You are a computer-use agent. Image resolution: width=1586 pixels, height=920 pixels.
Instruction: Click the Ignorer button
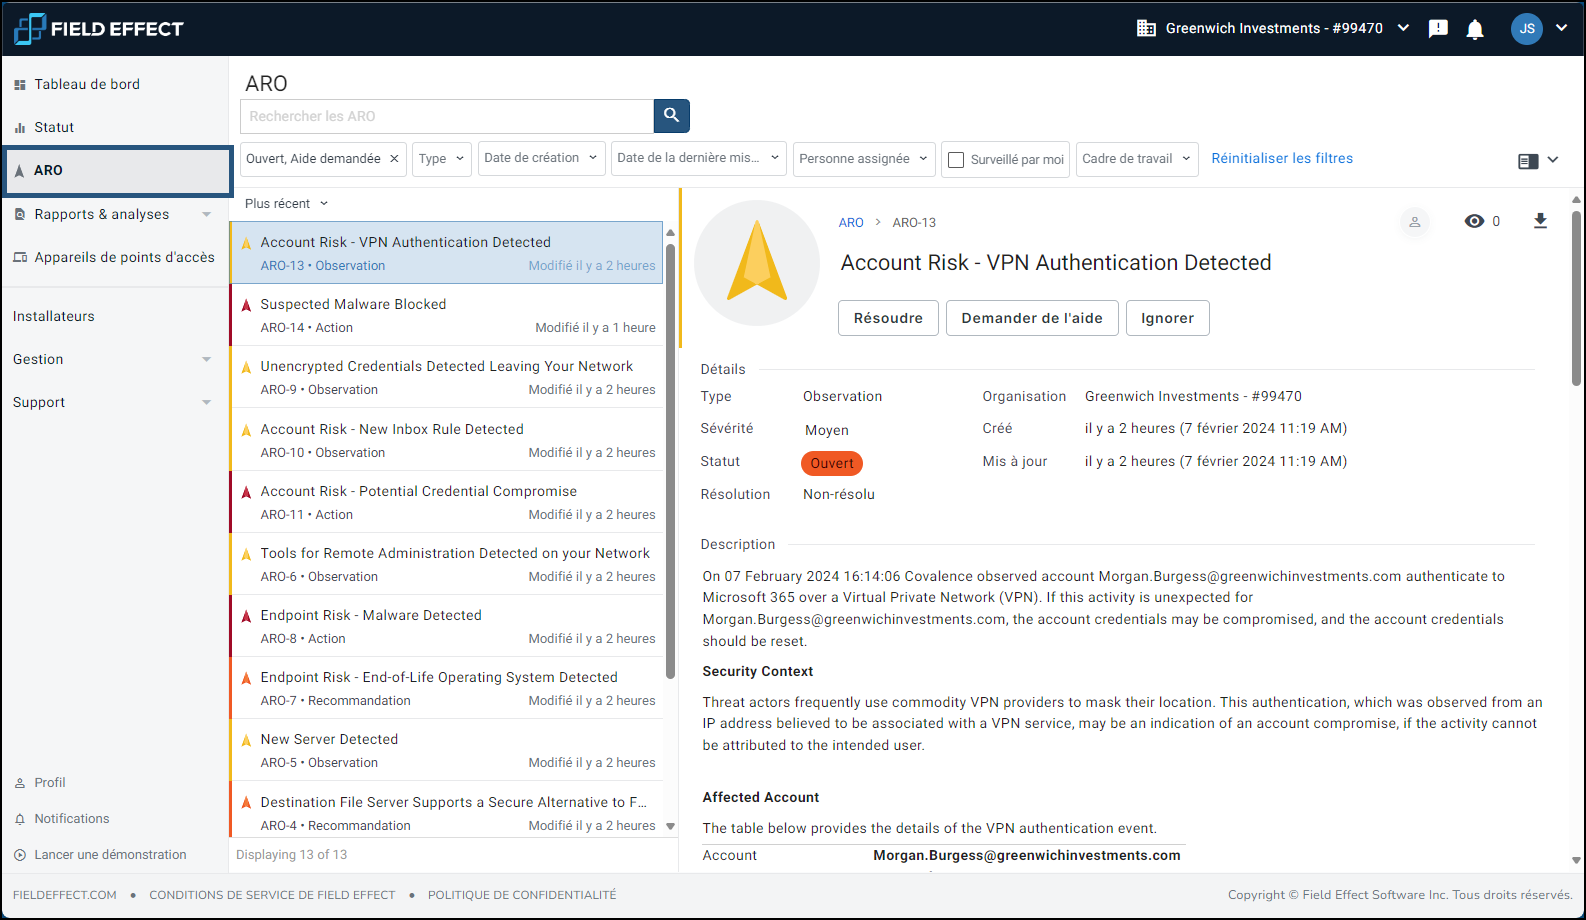[x=1167, y=318]
